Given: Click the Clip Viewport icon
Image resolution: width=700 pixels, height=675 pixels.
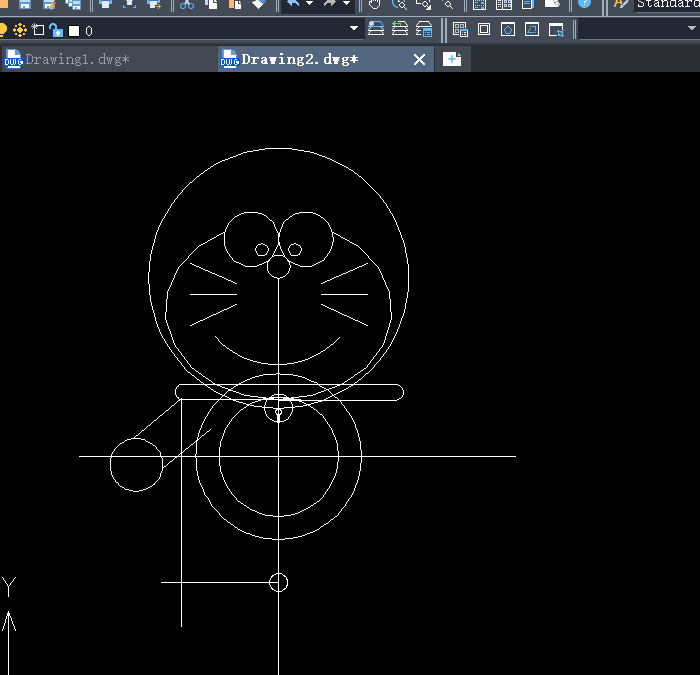Looking at the screenshot, I should tap(556, 30).
